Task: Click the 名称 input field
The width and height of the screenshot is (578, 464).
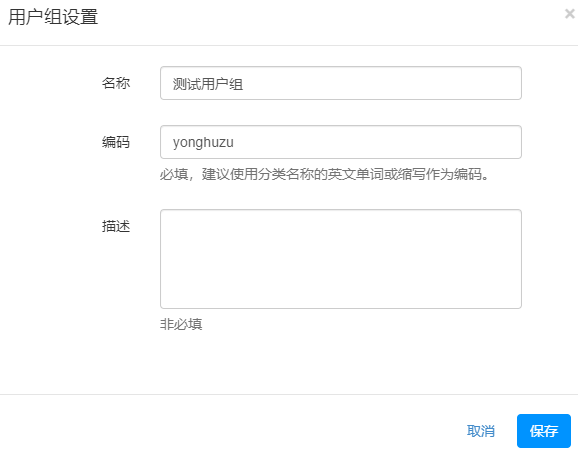Action: click(341, 83)
